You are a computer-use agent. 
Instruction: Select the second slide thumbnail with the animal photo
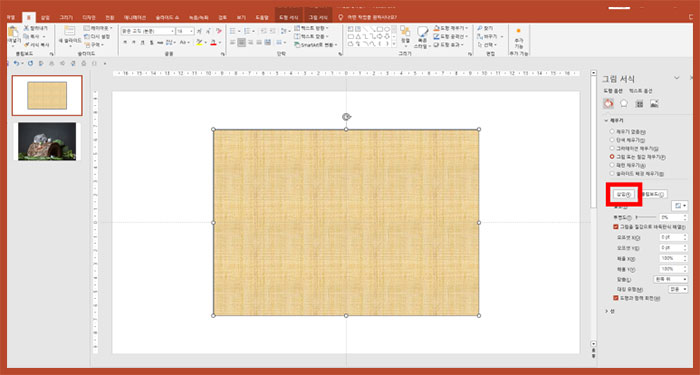[x=47, y=141]
